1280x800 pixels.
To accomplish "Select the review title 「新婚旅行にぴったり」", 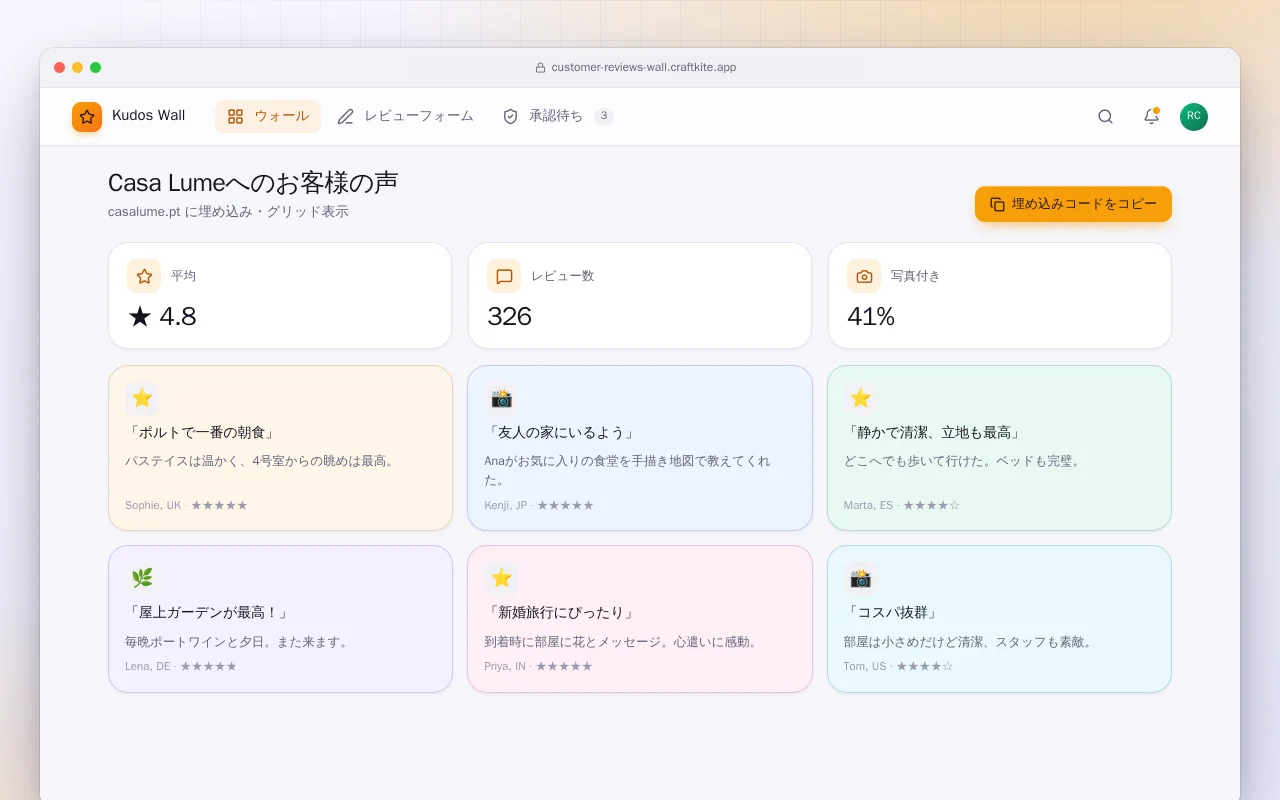I will click(x=560, y=613).
